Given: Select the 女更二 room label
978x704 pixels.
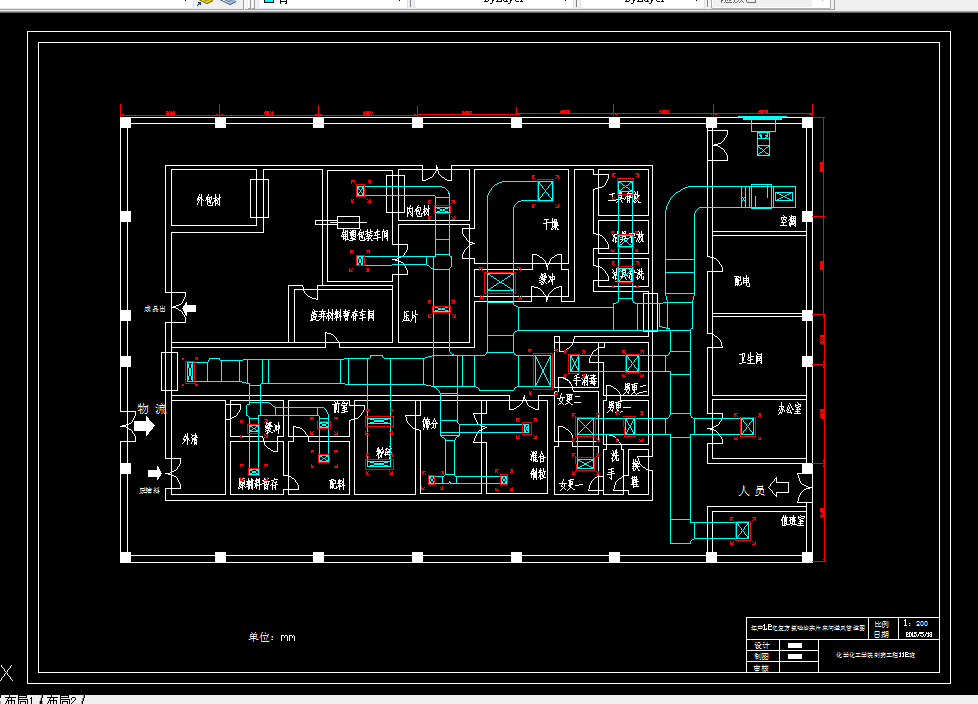Looking at the screenshot, I should tap(569, 399).
